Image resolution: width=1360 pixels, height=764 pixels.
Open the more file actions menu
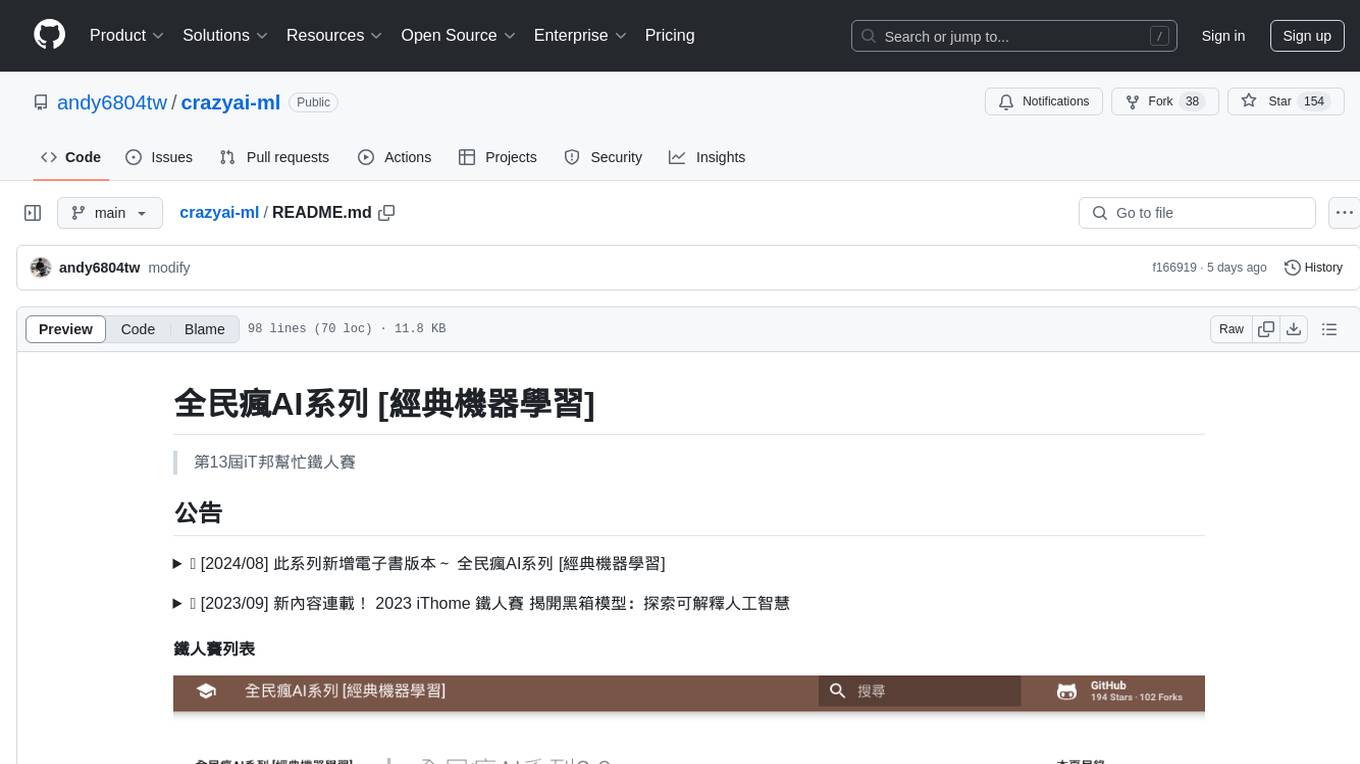[x=1344, y=213]
